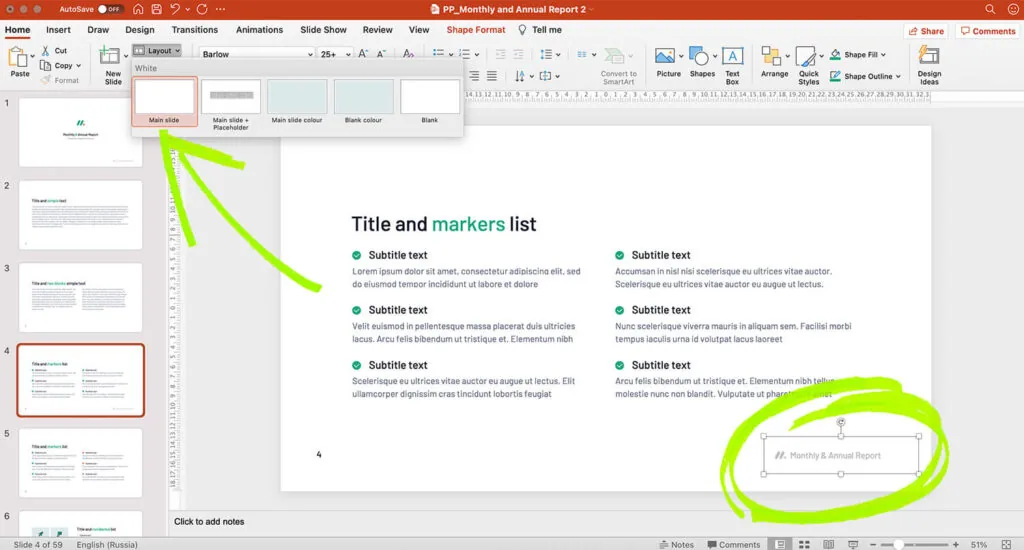Image resolution: width=1024 pixels, height=550 pixels.
Task: Open the Shape Format tab
Action: point(475,30)
